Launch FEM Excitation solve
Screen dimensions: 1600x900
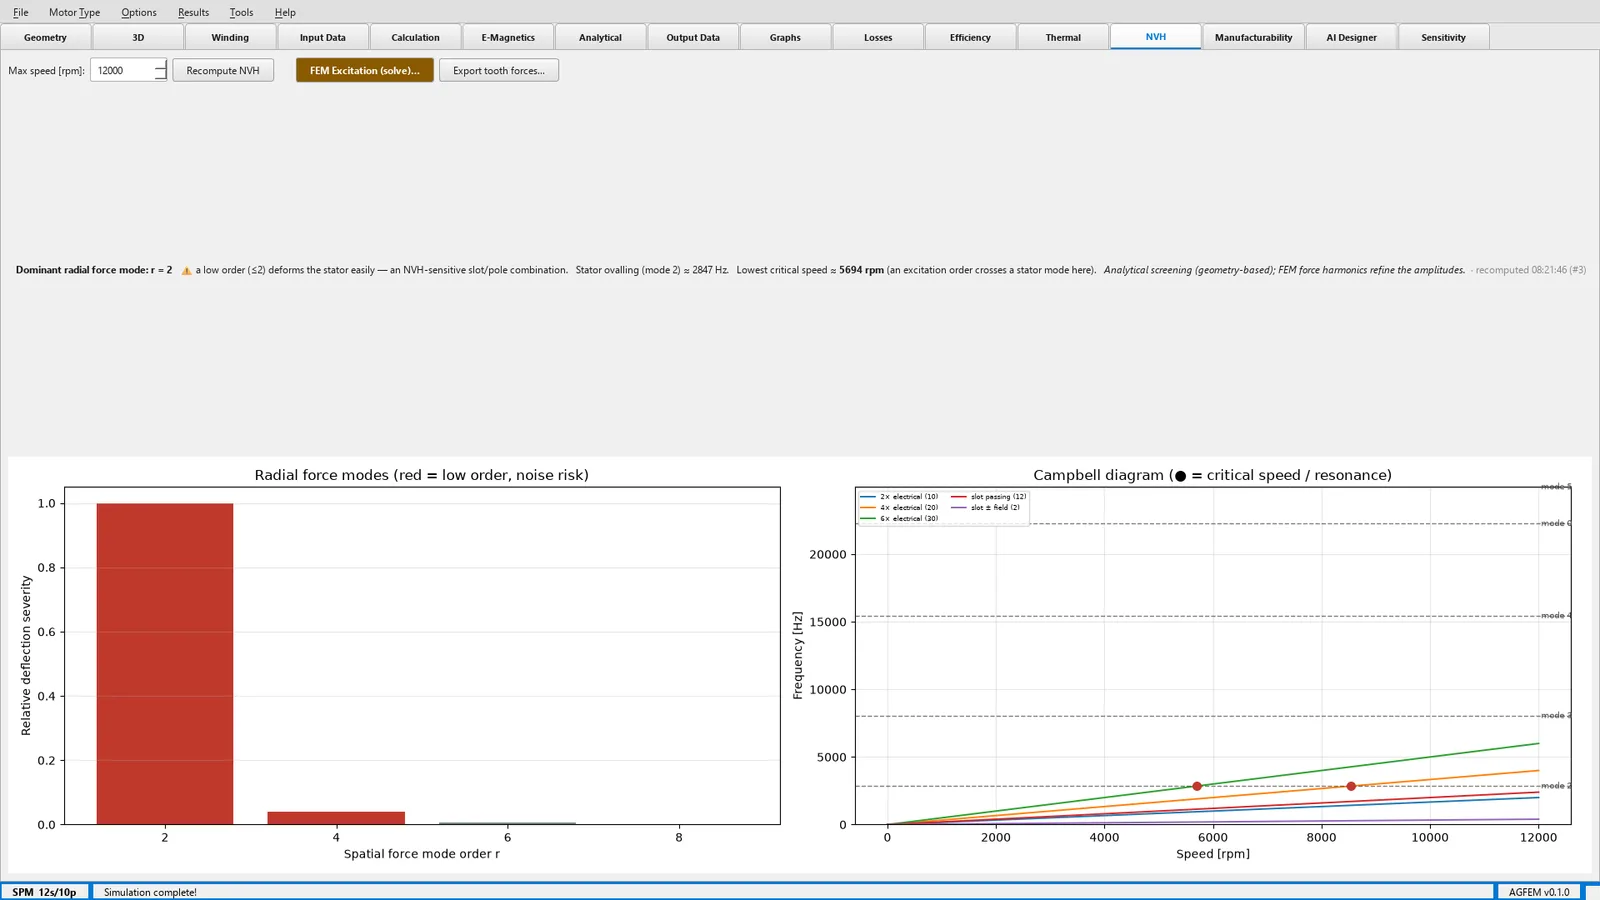coord(365,70)
